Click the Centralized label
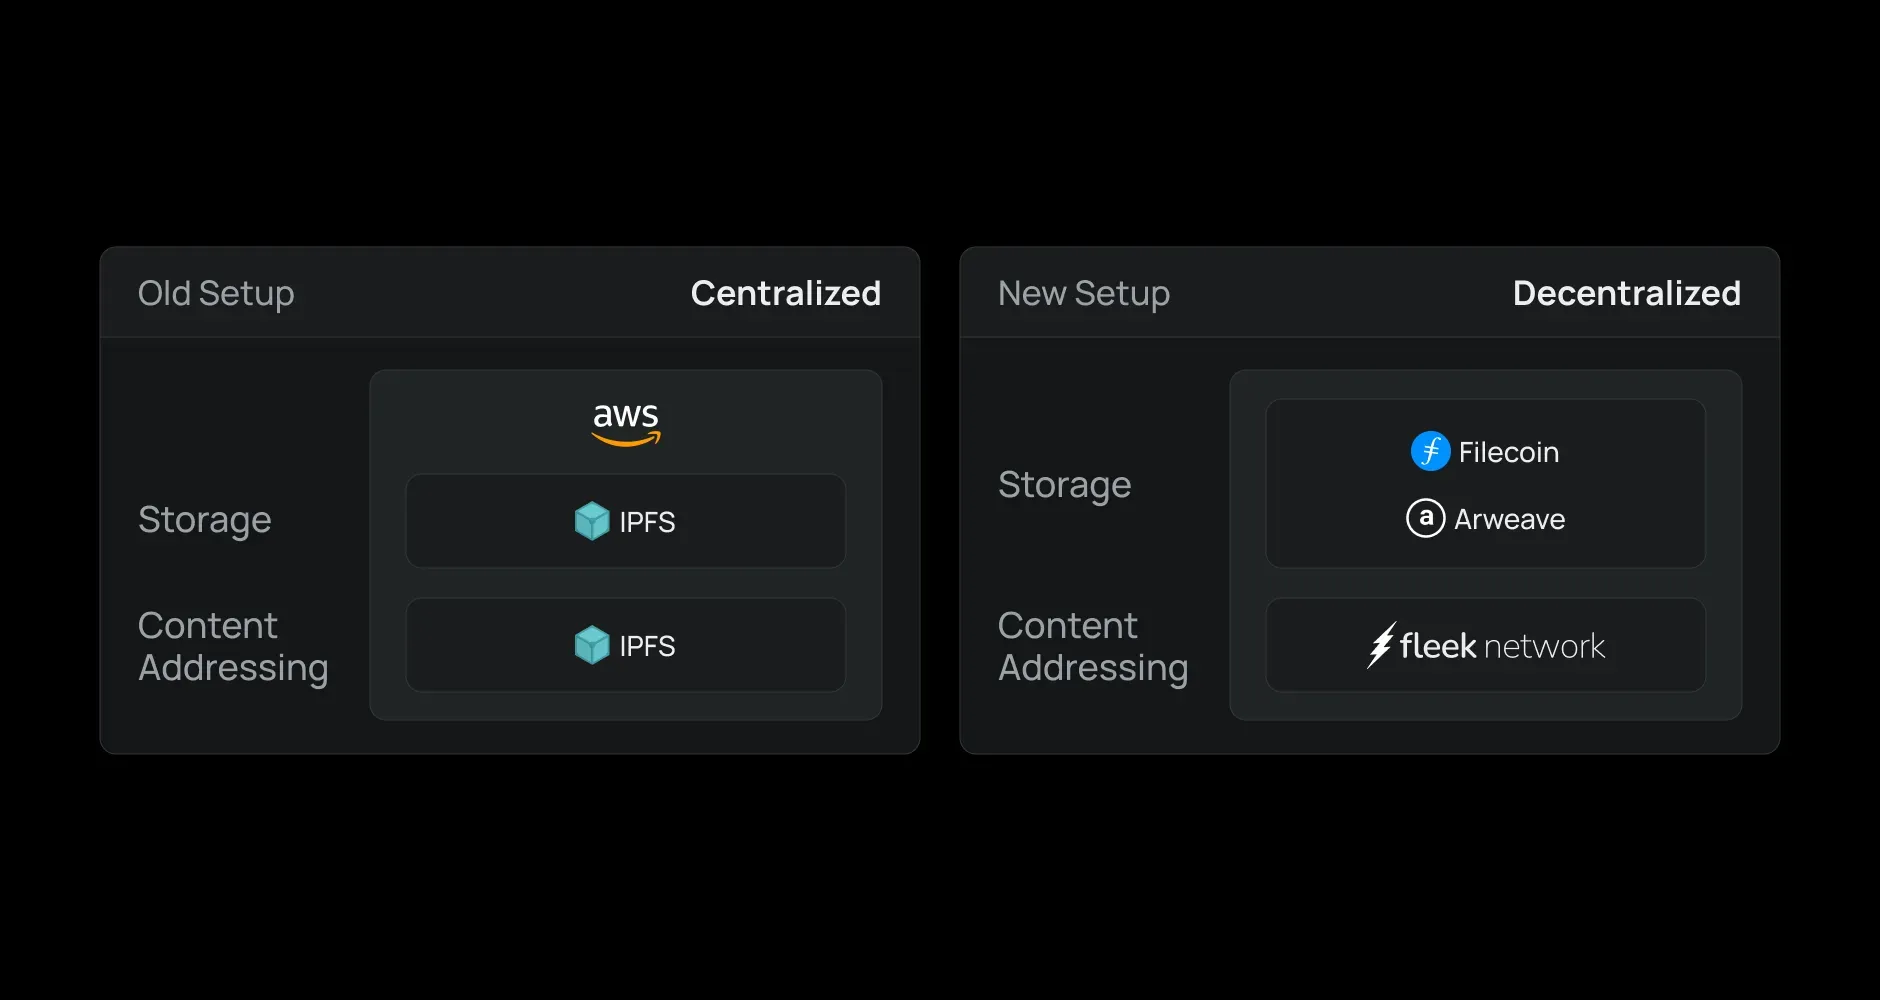This screenshot has width=1880, height=1000. tap(785, 293)
